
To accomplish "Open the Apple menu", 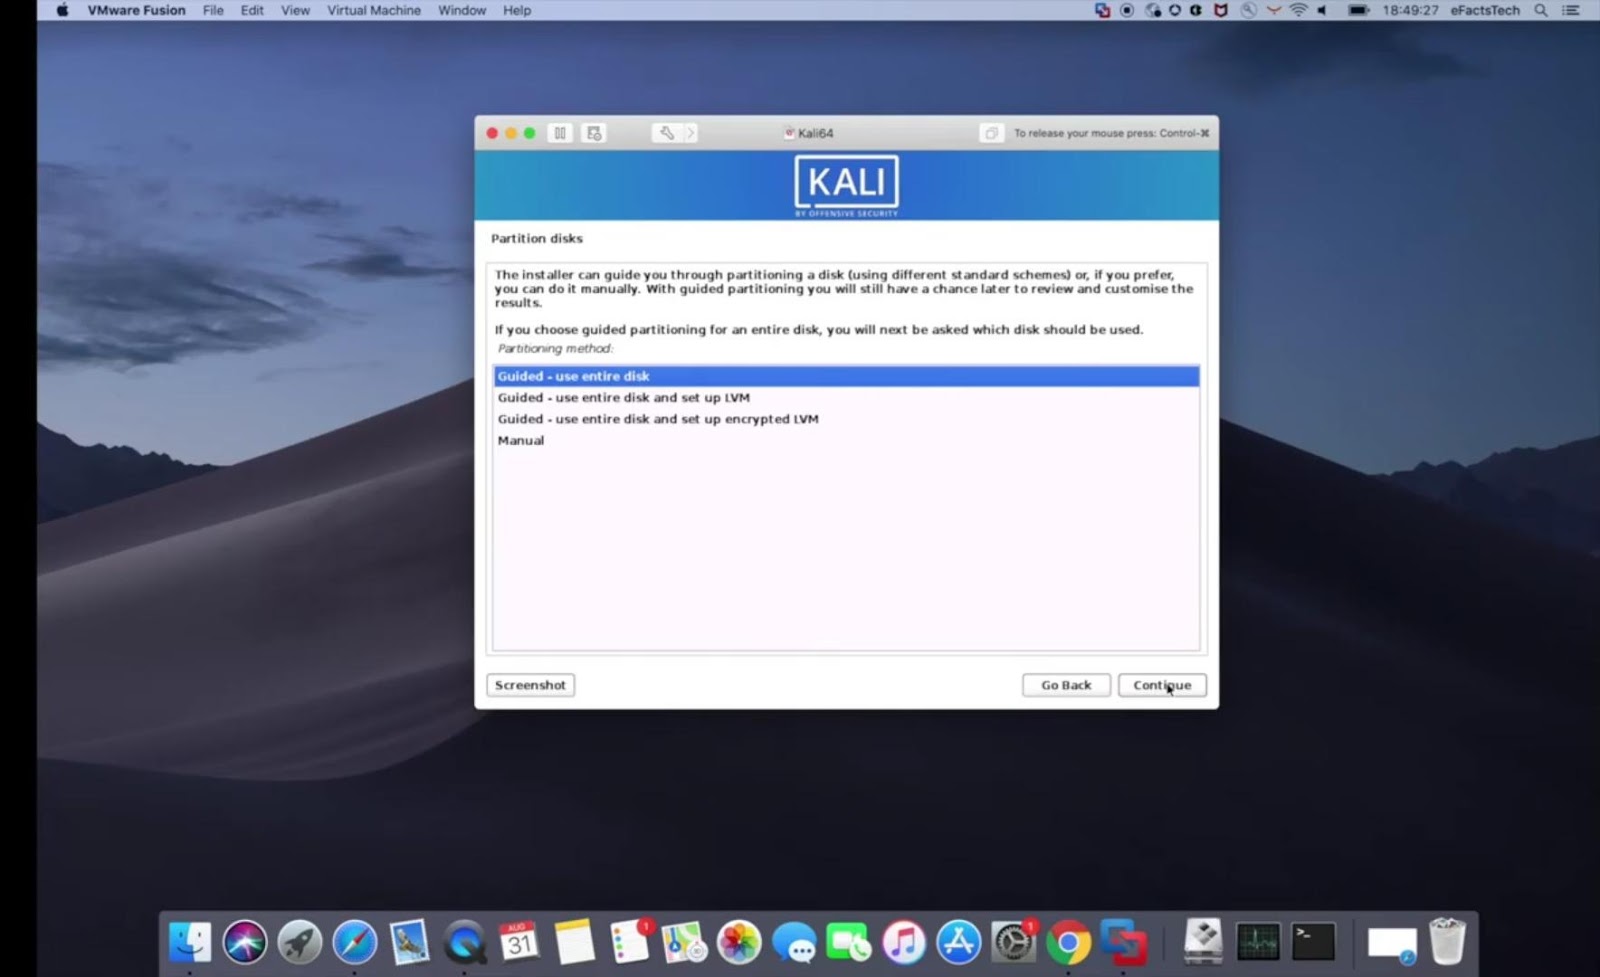I will tap(62, 10).
